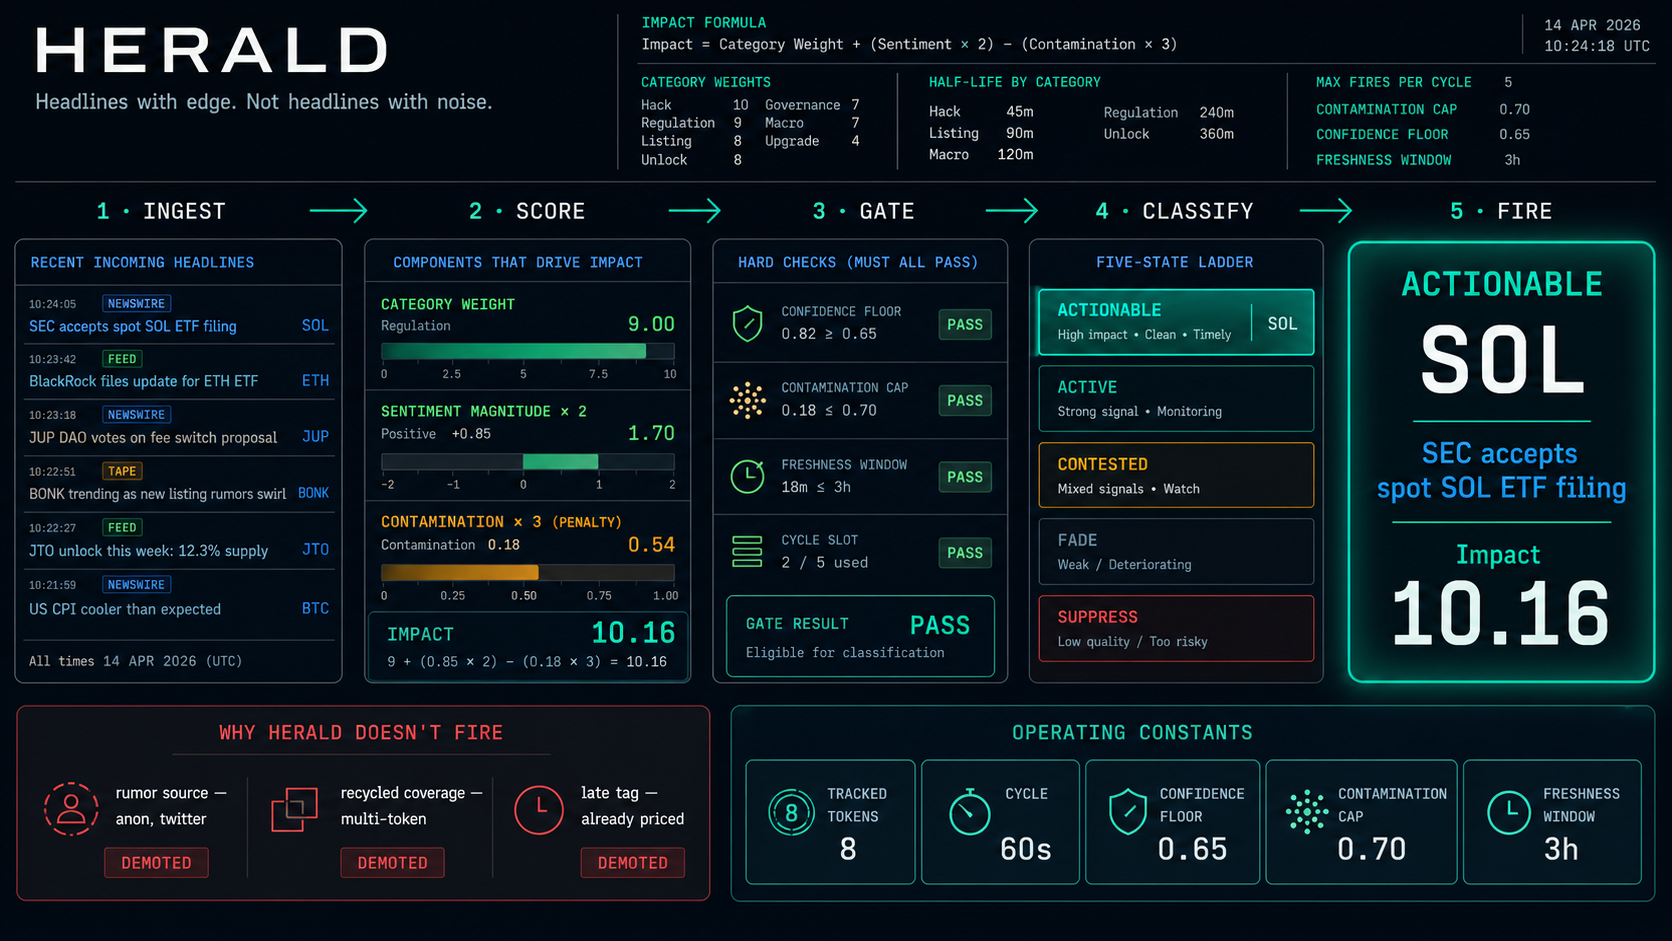Click the contamination cap PASS badge

click(x=965, y=400)
